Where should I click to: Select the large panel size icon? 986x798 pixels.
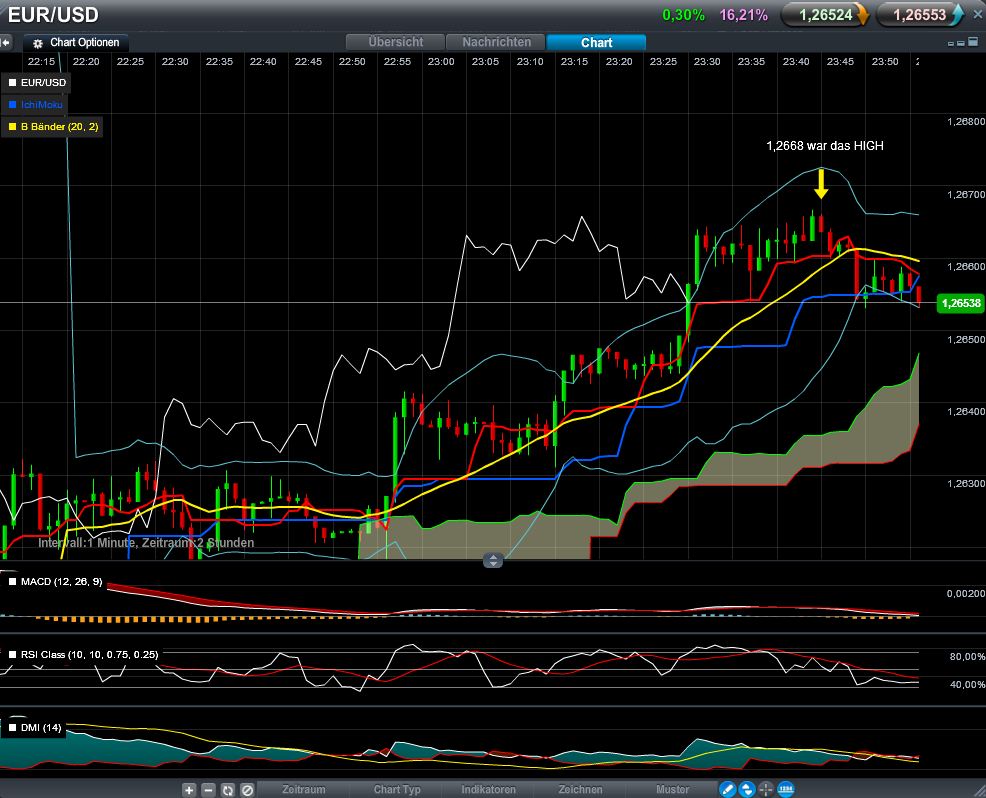point(973,42)
